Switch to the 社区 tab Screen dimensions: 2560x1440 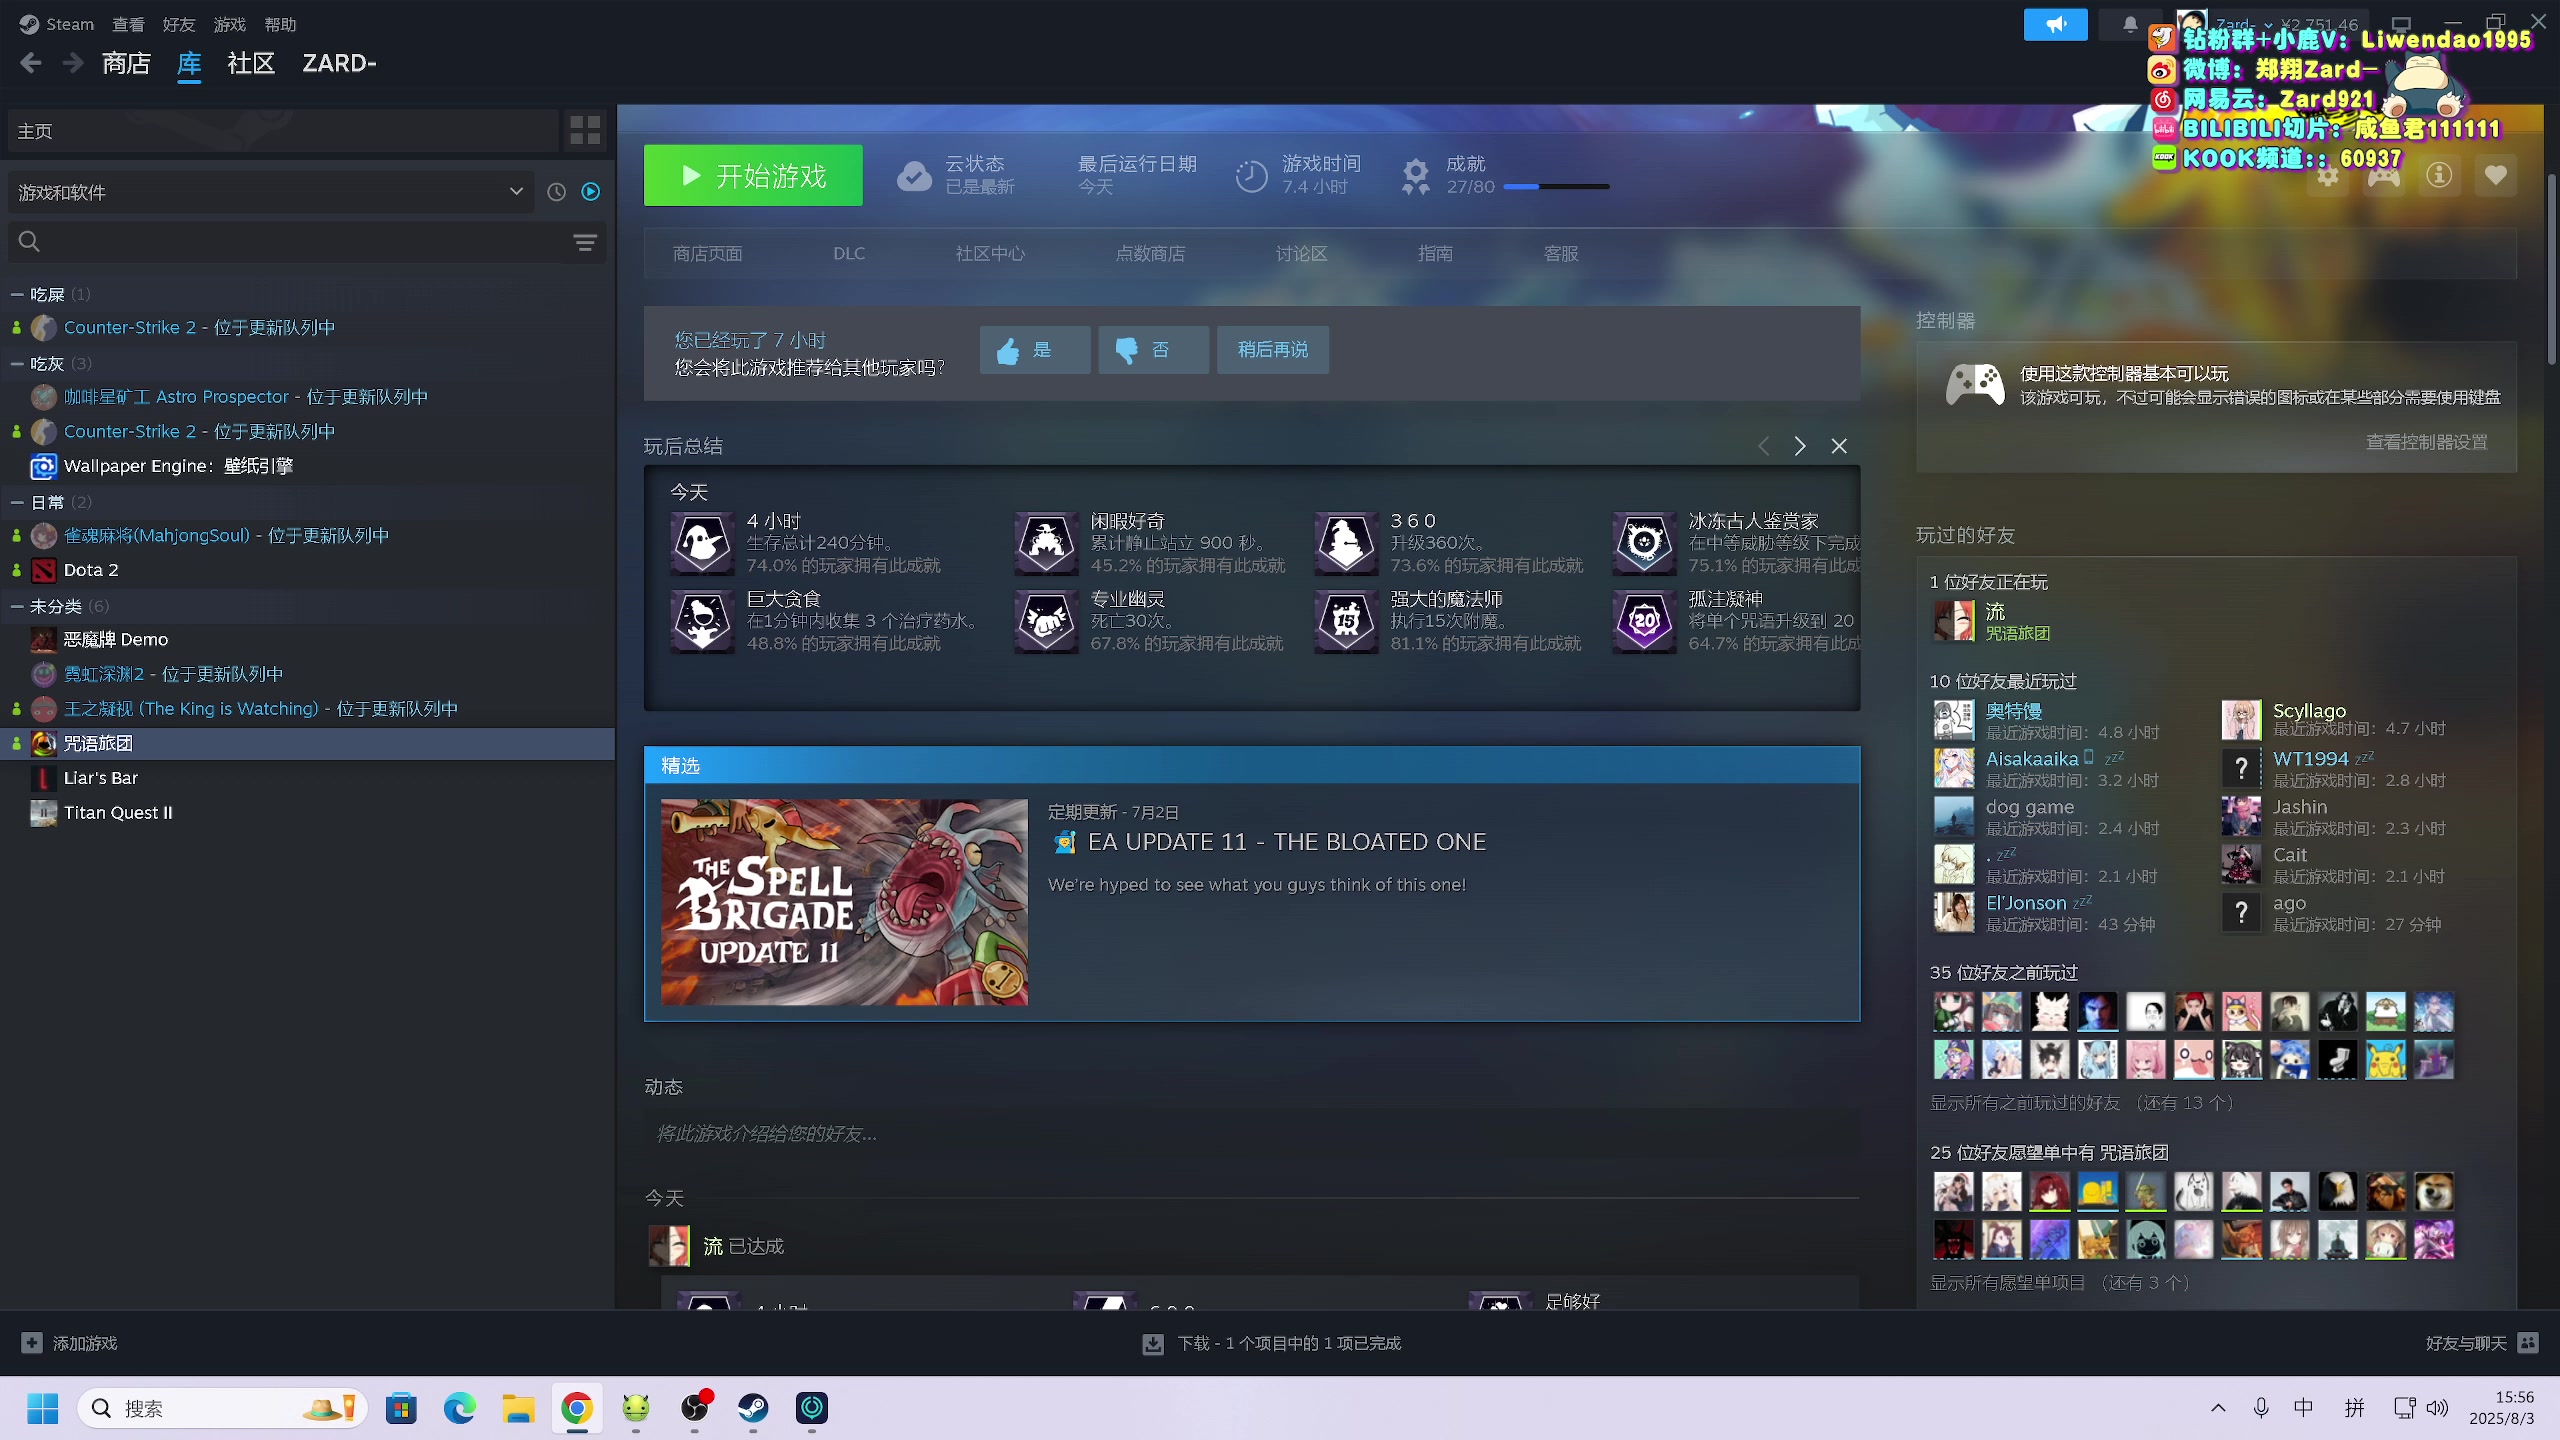pyautogui.click(x=251, y=63)
